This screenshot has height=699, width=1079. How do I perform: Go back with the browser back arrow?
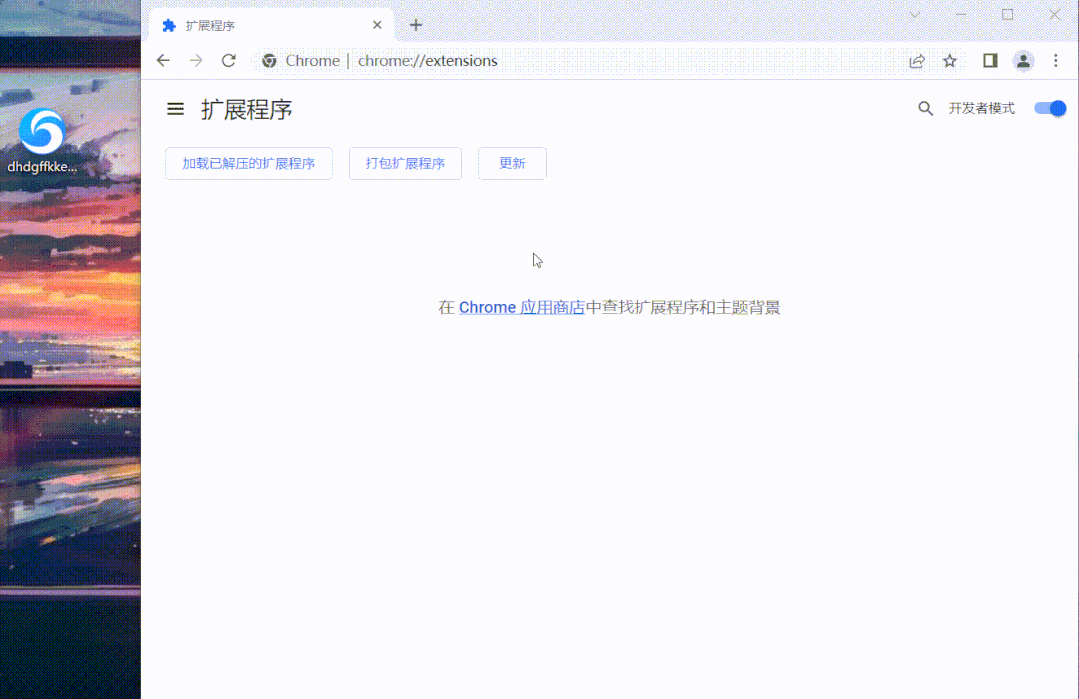pos(163,61)
